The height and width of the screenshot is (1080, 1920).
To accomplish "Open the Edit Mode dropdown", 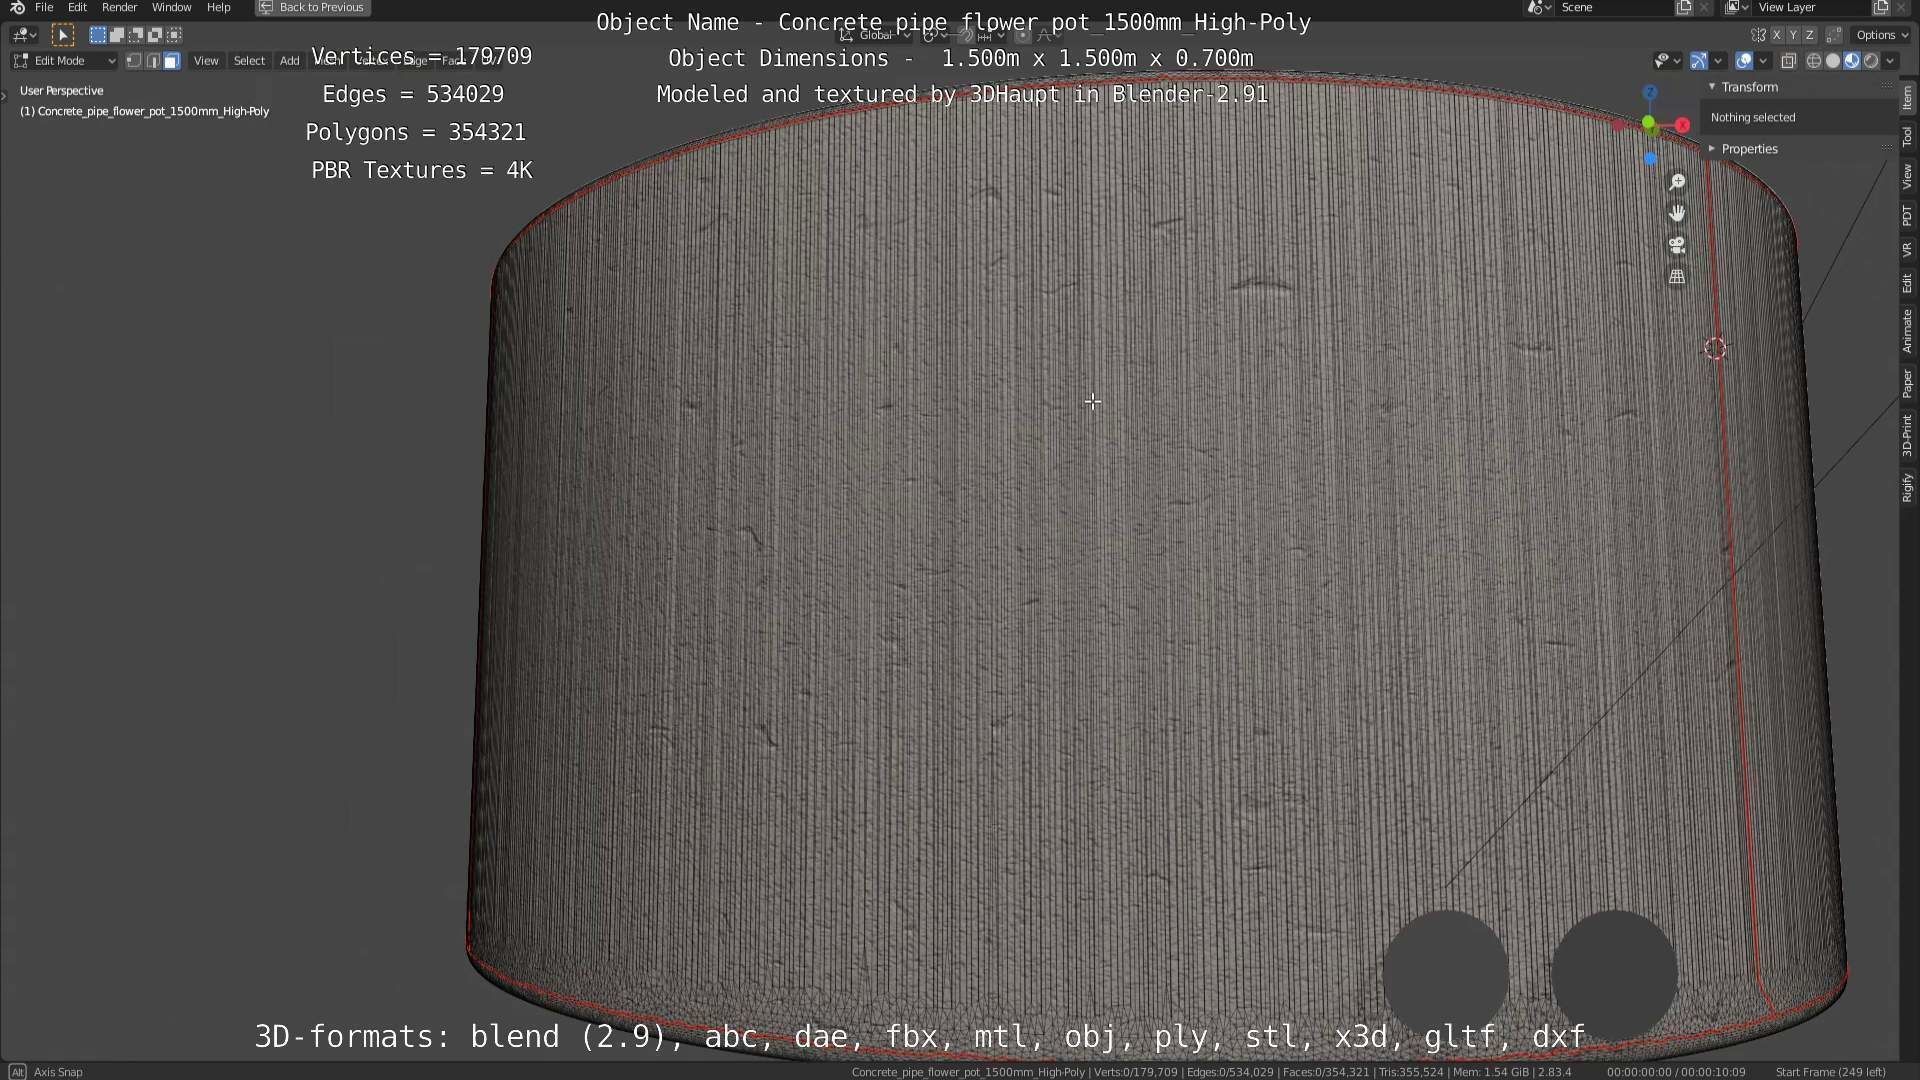I will point(64,61).
